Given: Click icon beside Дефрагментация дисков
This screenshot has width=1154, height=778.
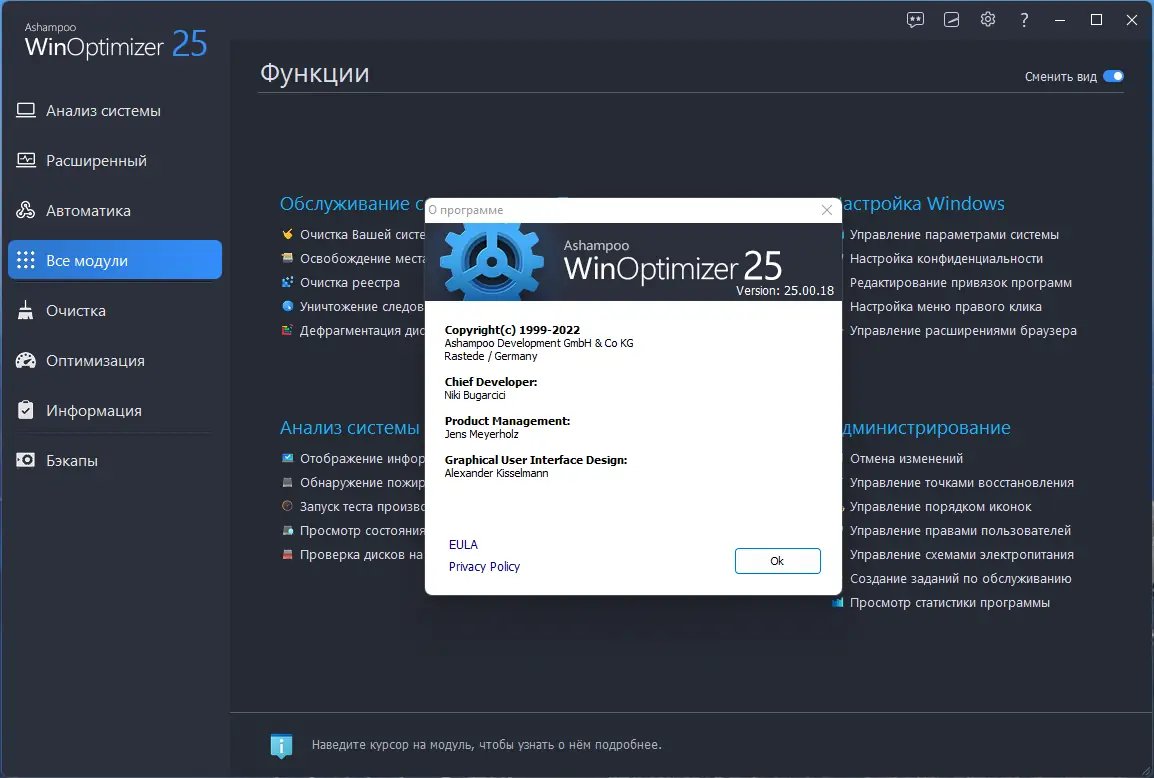Looking at the screenshot, I should tap(287, 330).
